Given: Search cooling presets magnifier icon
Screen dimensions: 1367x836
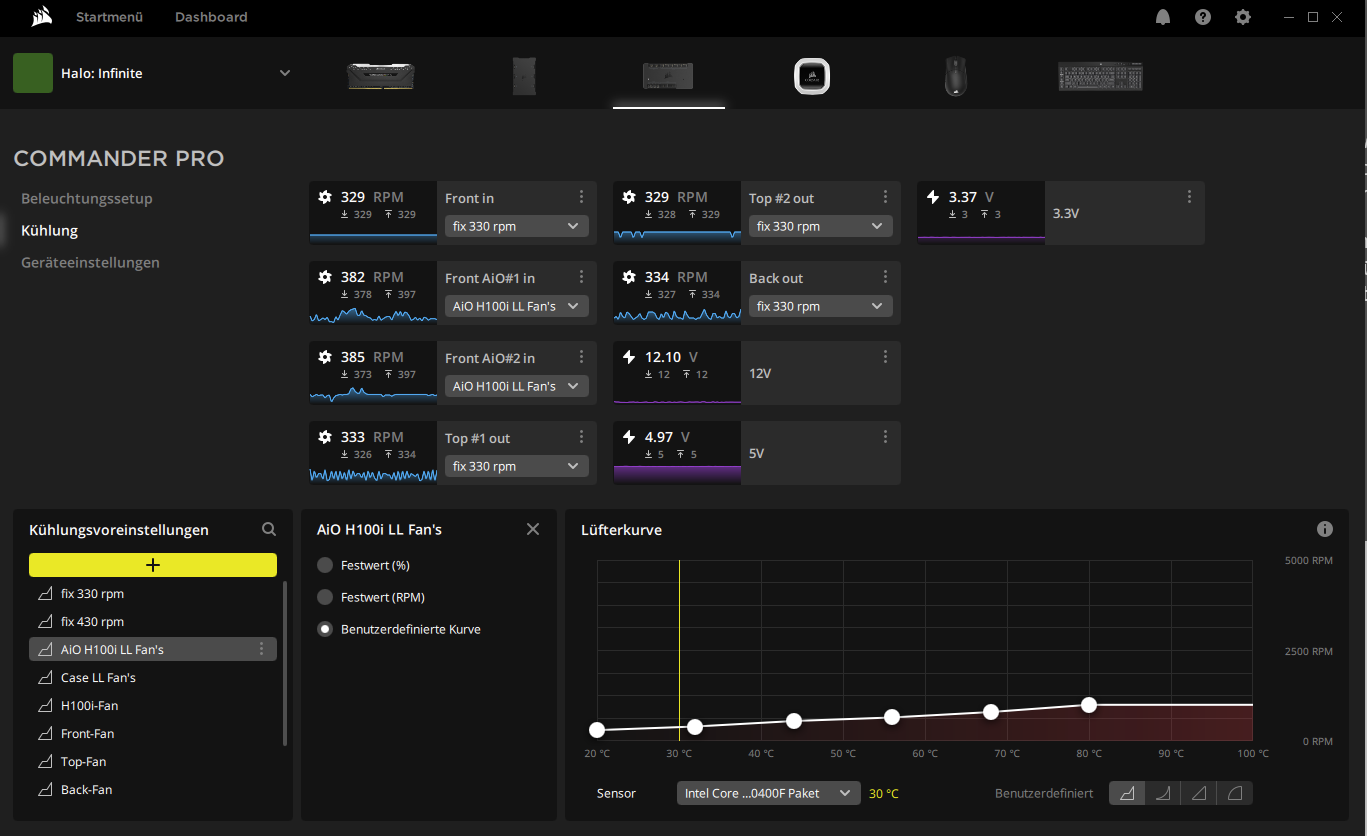Looking at the screenshot, I should click(x=268, y=529).
